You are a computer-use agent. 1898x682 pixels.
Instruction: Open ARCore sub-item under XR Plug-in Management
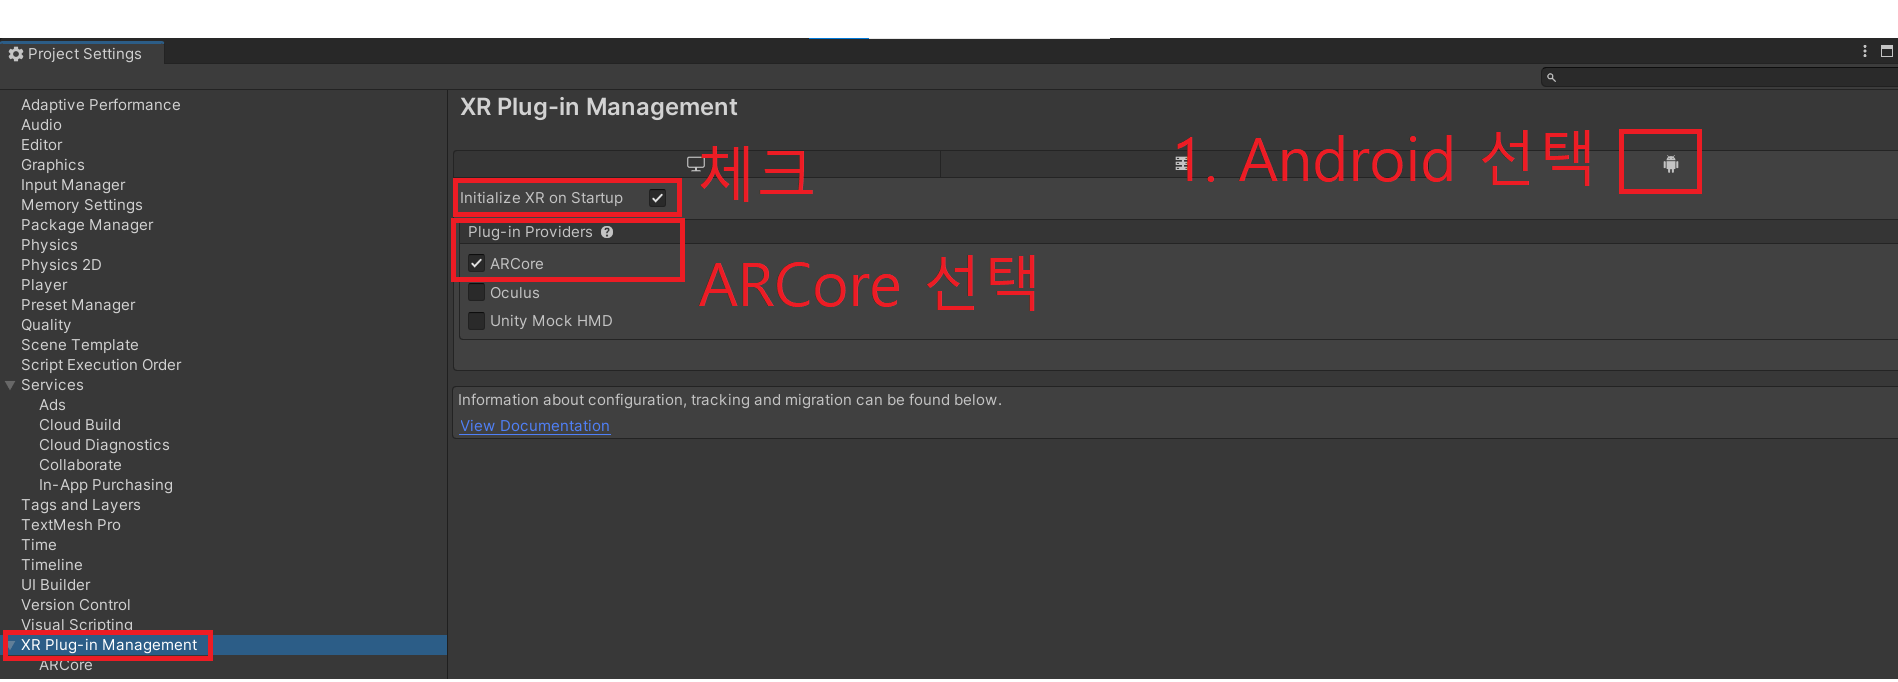coord(66,665)
